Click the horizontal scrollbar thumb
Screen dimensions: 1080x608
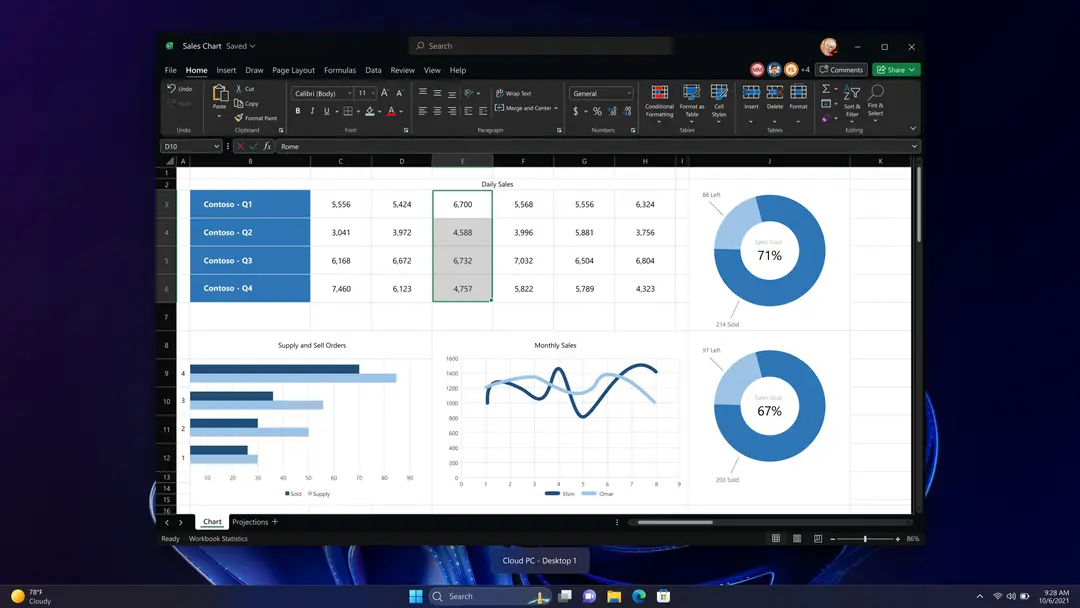675,522
